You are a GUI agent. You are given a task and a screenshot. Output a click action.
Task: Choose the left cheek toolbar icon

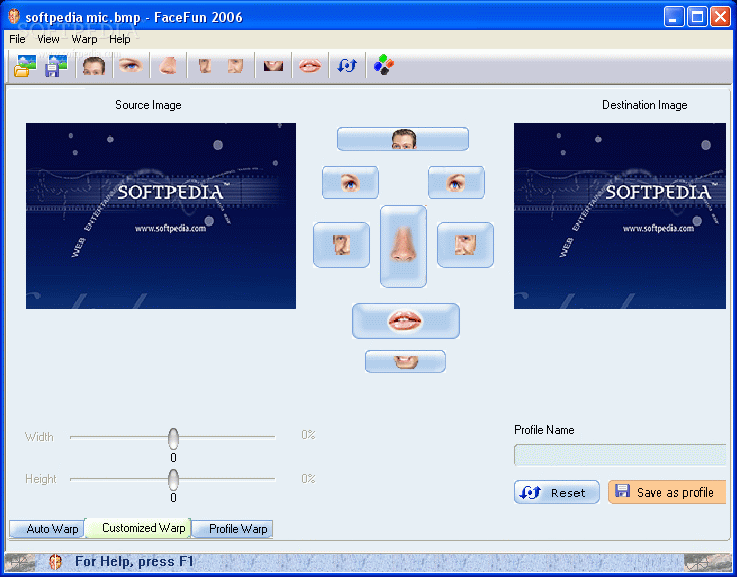pyautogui.click(x=204, y=66)
